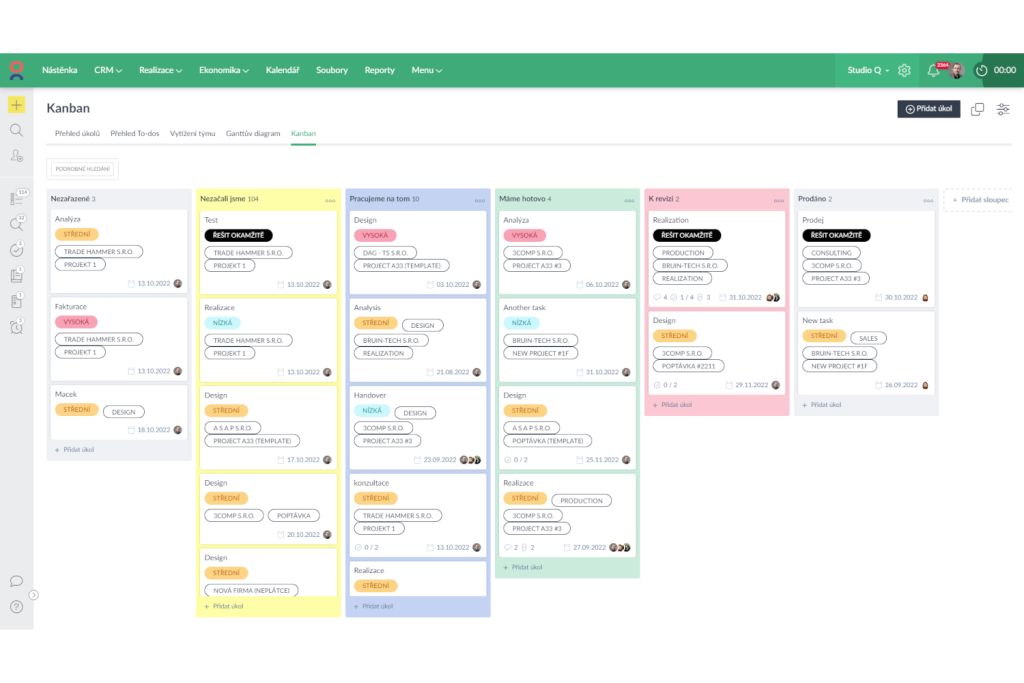Expand the sidebar using the small arrow toggle
Screen dimensions: 1024x683
[x=33, y=595]
